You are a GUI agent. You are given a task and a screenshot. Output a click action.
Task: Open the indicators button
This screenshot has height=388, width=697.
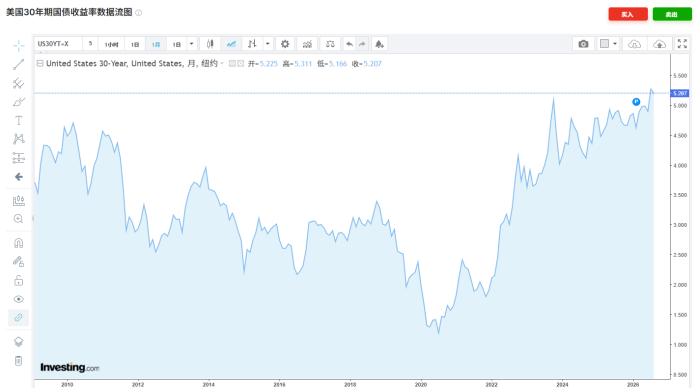click(x=307, y=44)
